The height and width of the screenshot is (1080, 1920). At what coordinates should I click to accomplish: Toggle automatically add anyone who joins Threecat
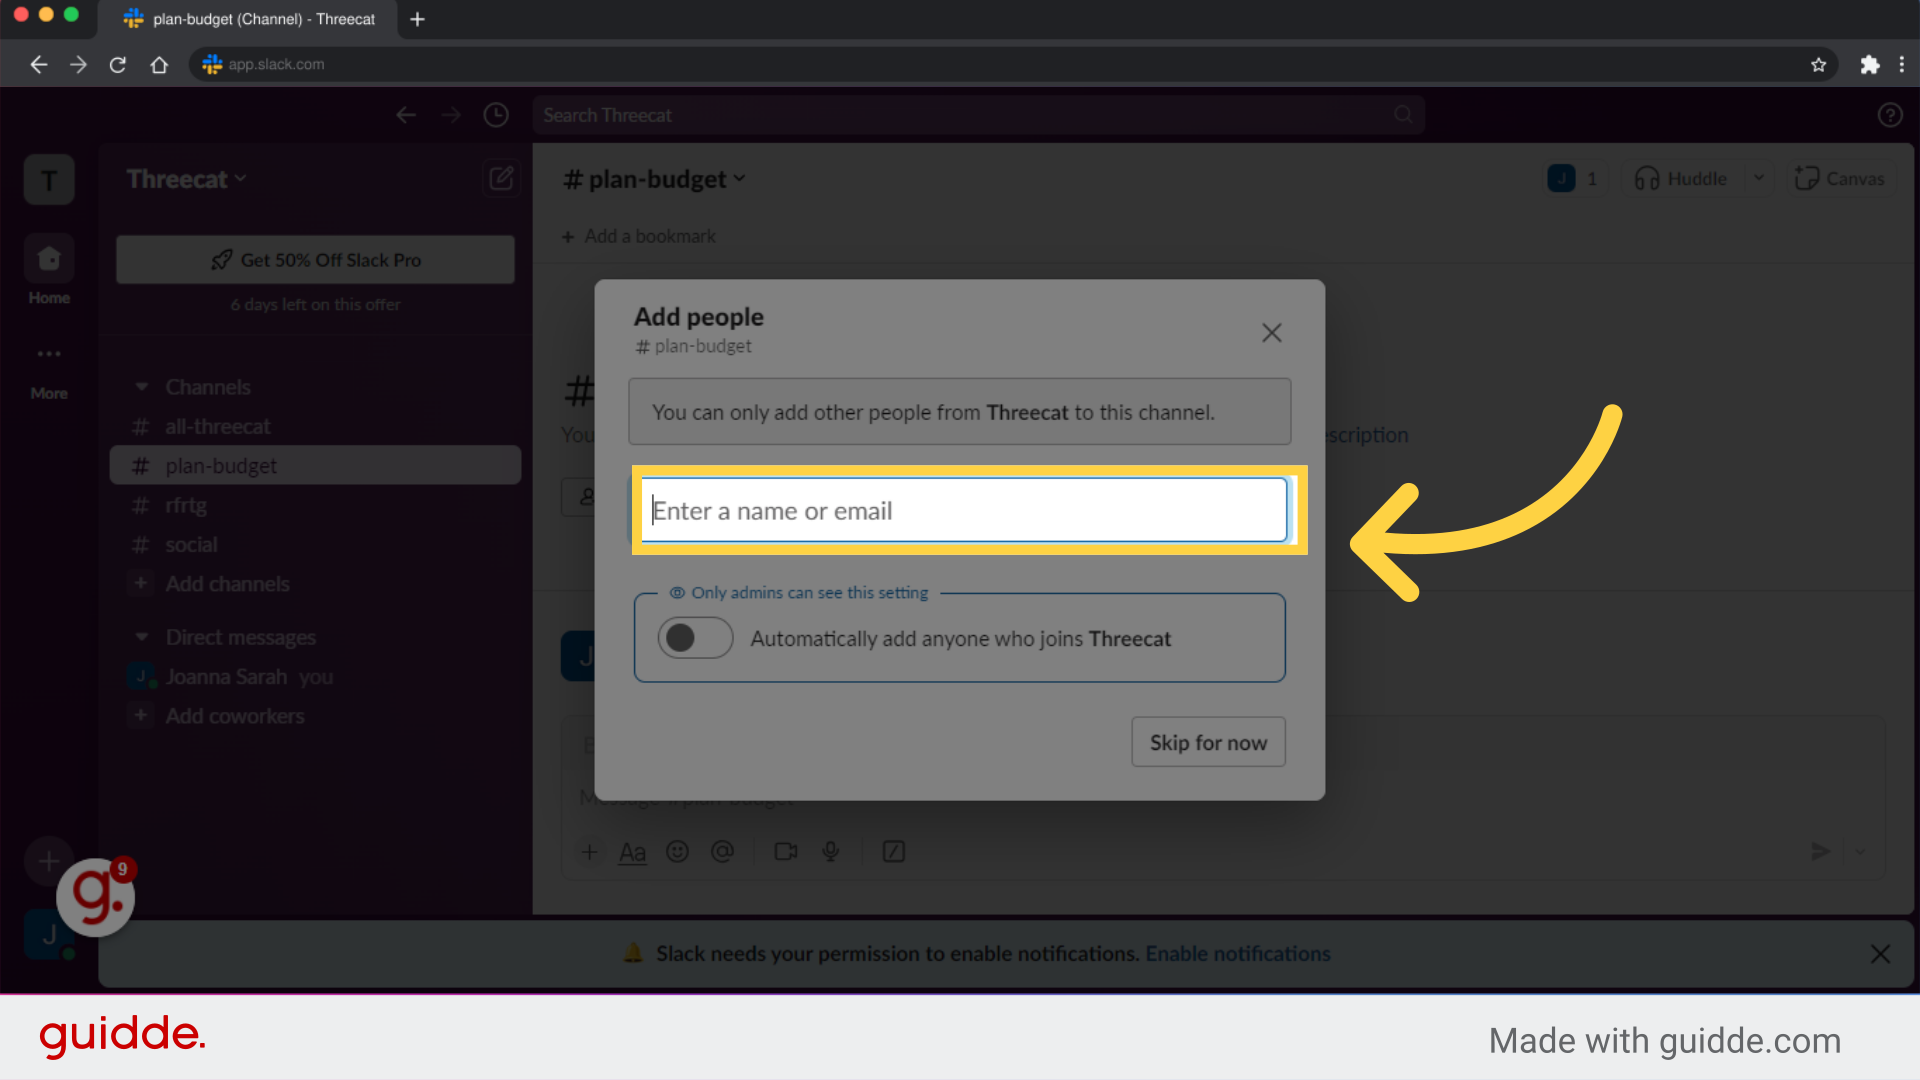[x=695, y=638]
